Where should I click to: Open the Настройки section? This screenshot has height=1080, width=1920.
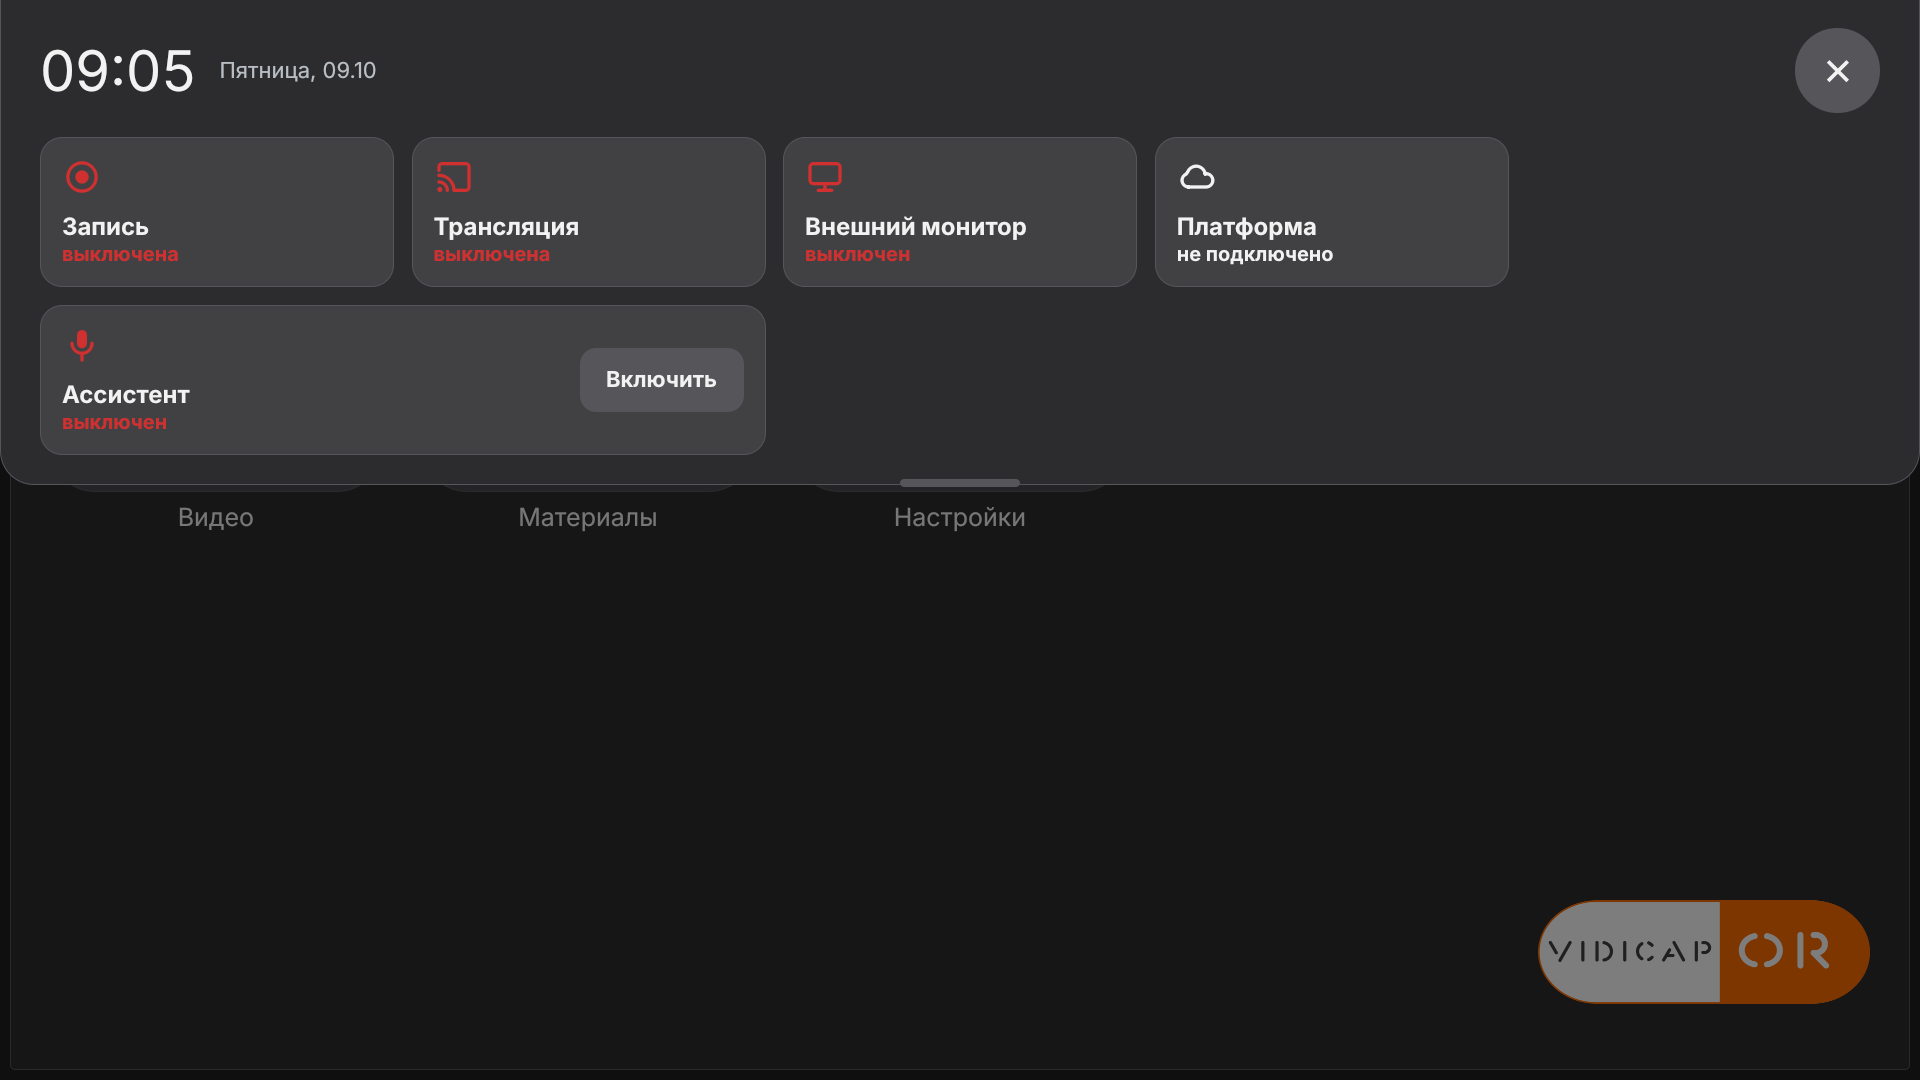[960, 517]
